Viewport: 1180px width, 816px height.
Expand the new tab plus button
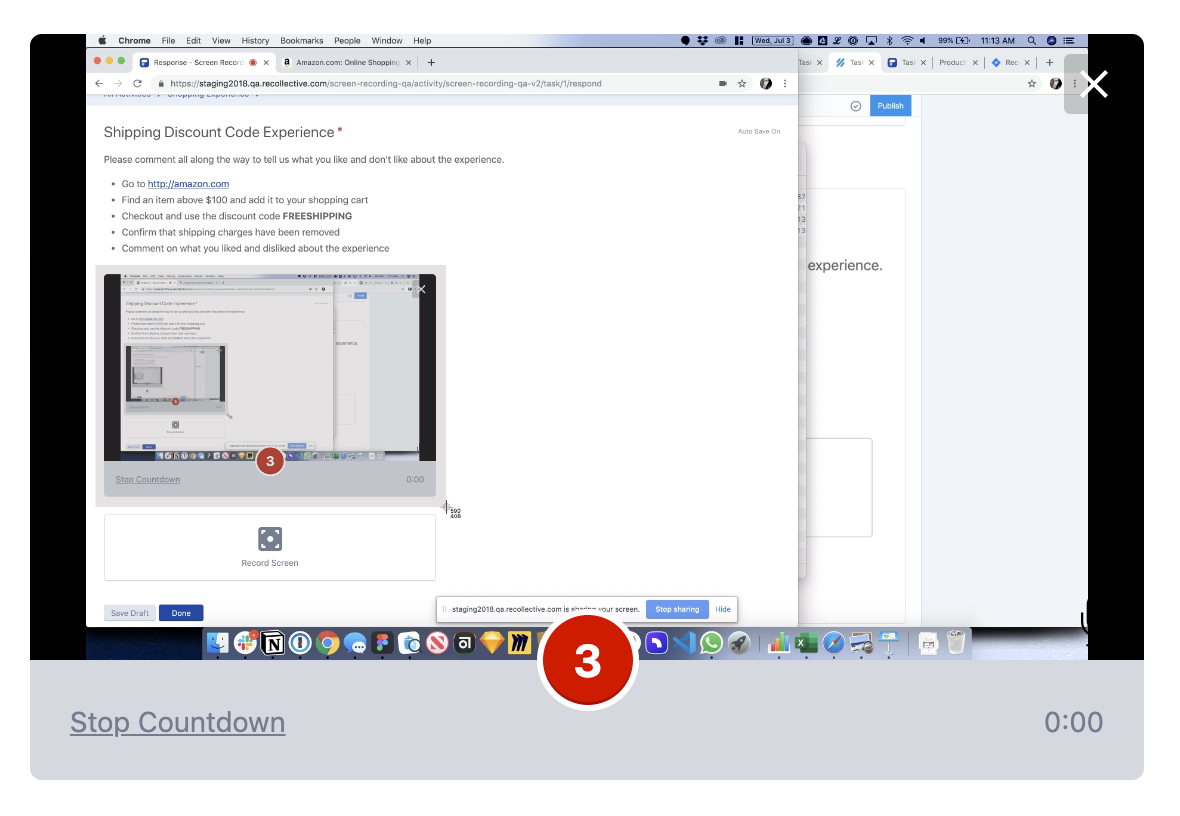point(431,61)
